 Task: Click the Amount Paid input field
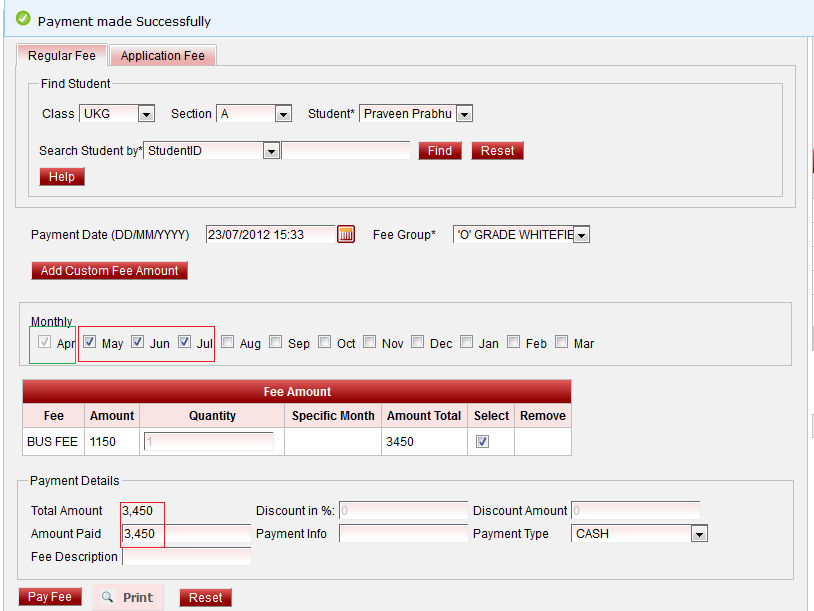click(x=186, y=534)
